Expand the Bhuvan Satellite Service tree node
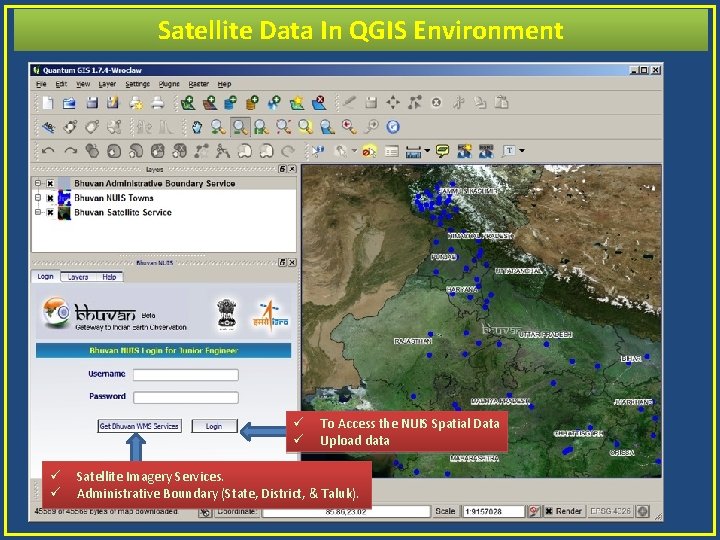This screenshot has width=720, height=540. click(x=38, y=212)
